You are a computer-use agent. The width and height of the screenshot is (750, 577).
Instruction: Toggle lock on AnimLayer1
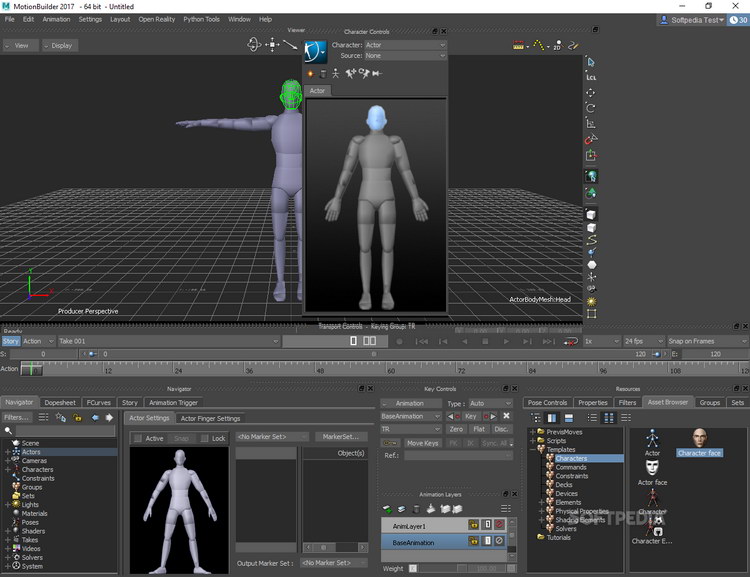click(474, 525)
